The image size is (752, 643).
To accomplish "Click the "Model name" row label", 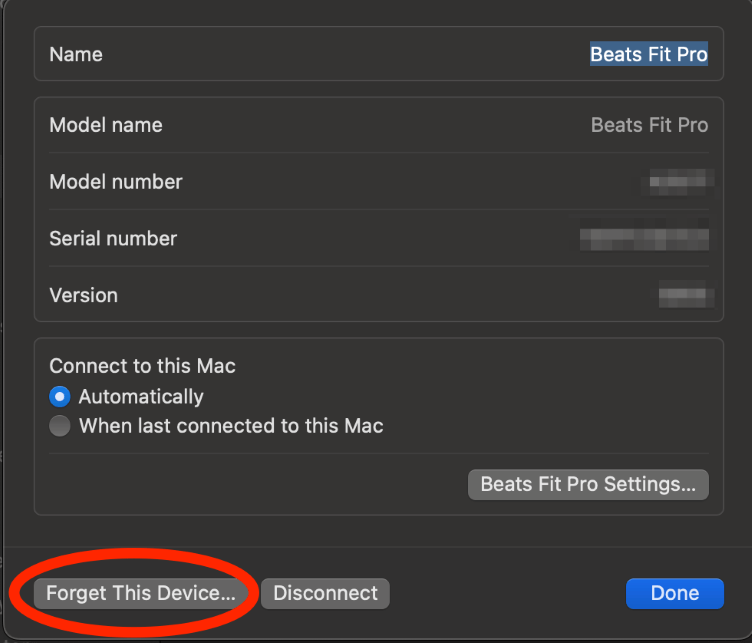I will [x=106, y=125].
